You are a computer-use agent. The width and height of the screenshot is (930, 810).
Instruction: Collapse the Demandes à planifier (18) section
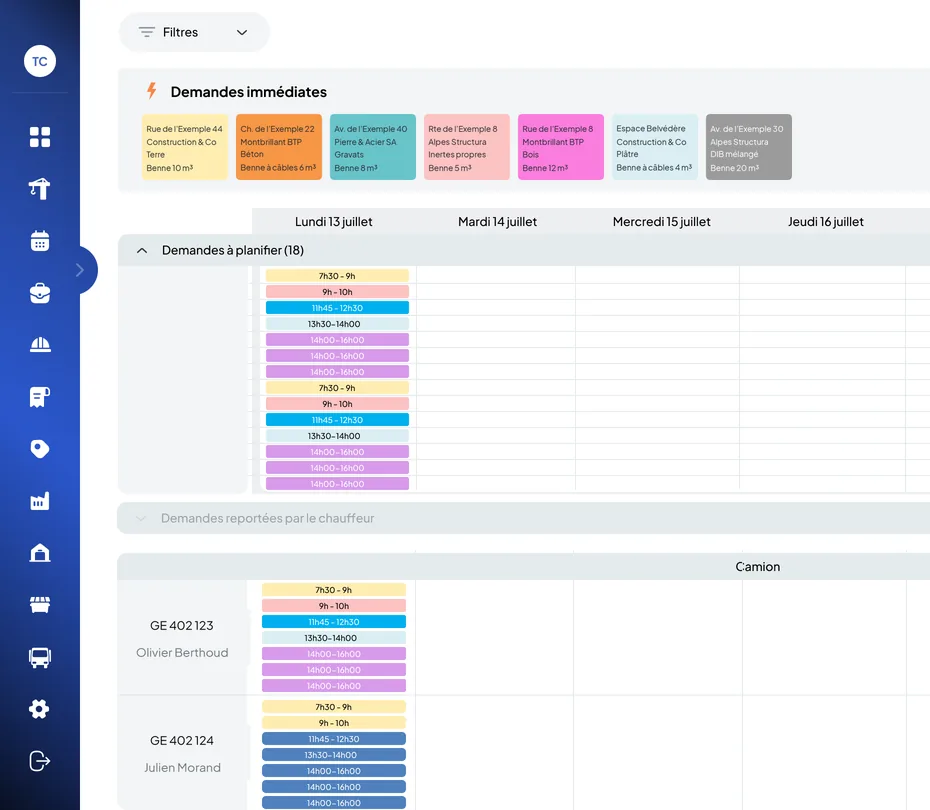142,250
